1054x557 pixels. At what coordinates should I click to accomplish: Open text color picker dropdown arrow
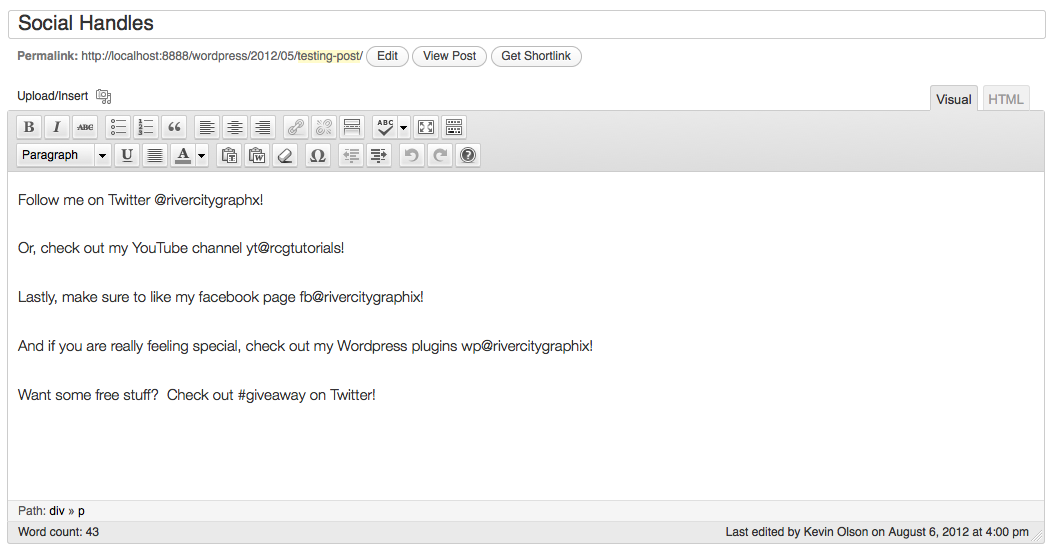(x=202, y=156)
